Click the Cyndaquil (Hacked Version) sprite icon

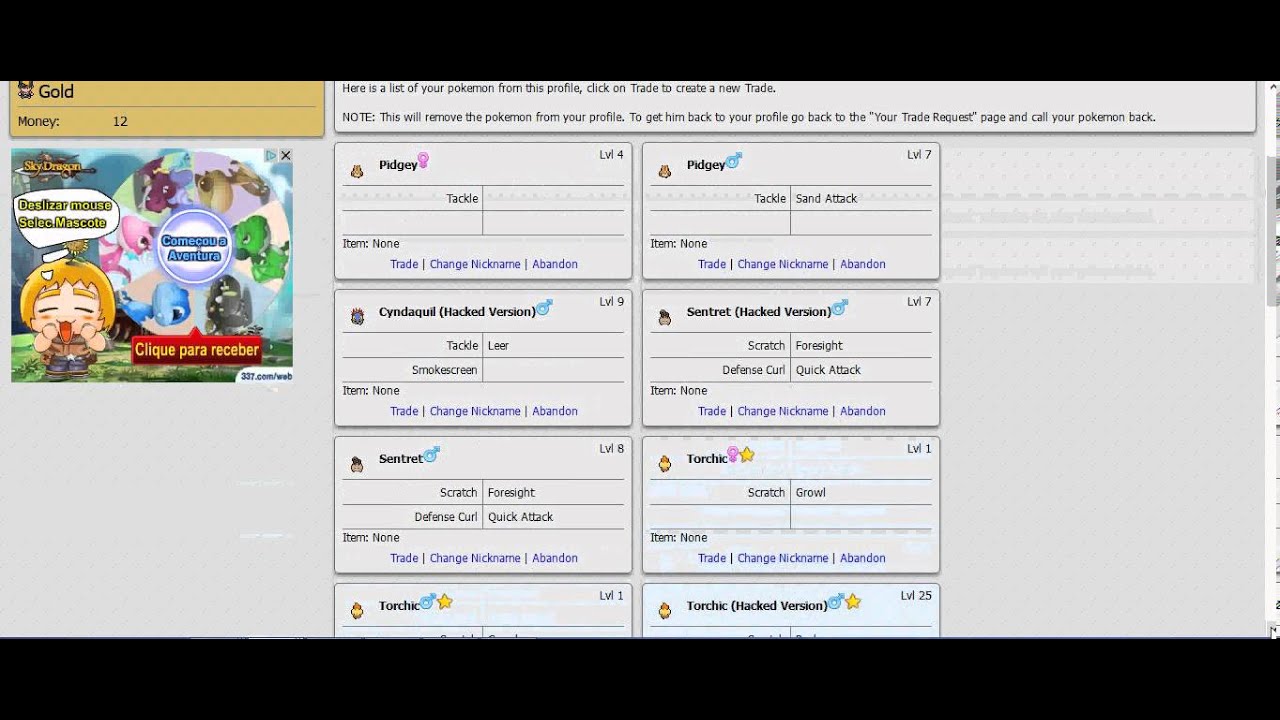click(x=357, y=317)
